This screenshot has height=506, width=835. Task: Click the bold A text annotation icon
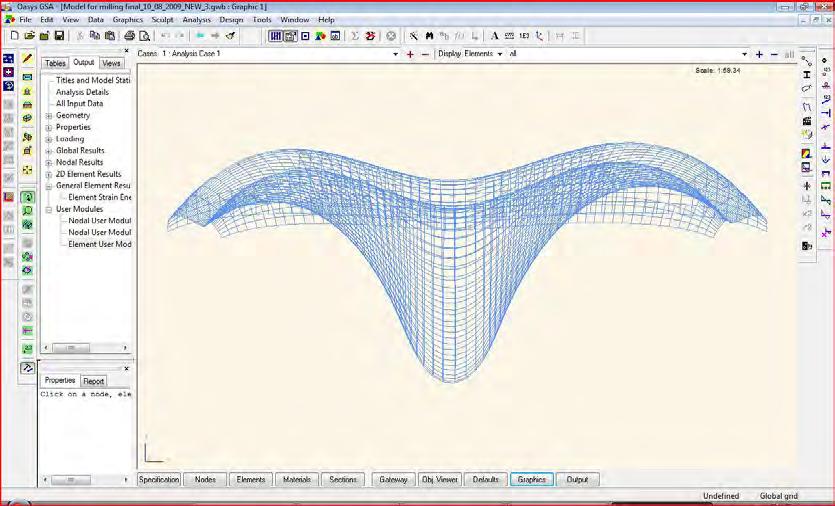[x=494, y=35]
